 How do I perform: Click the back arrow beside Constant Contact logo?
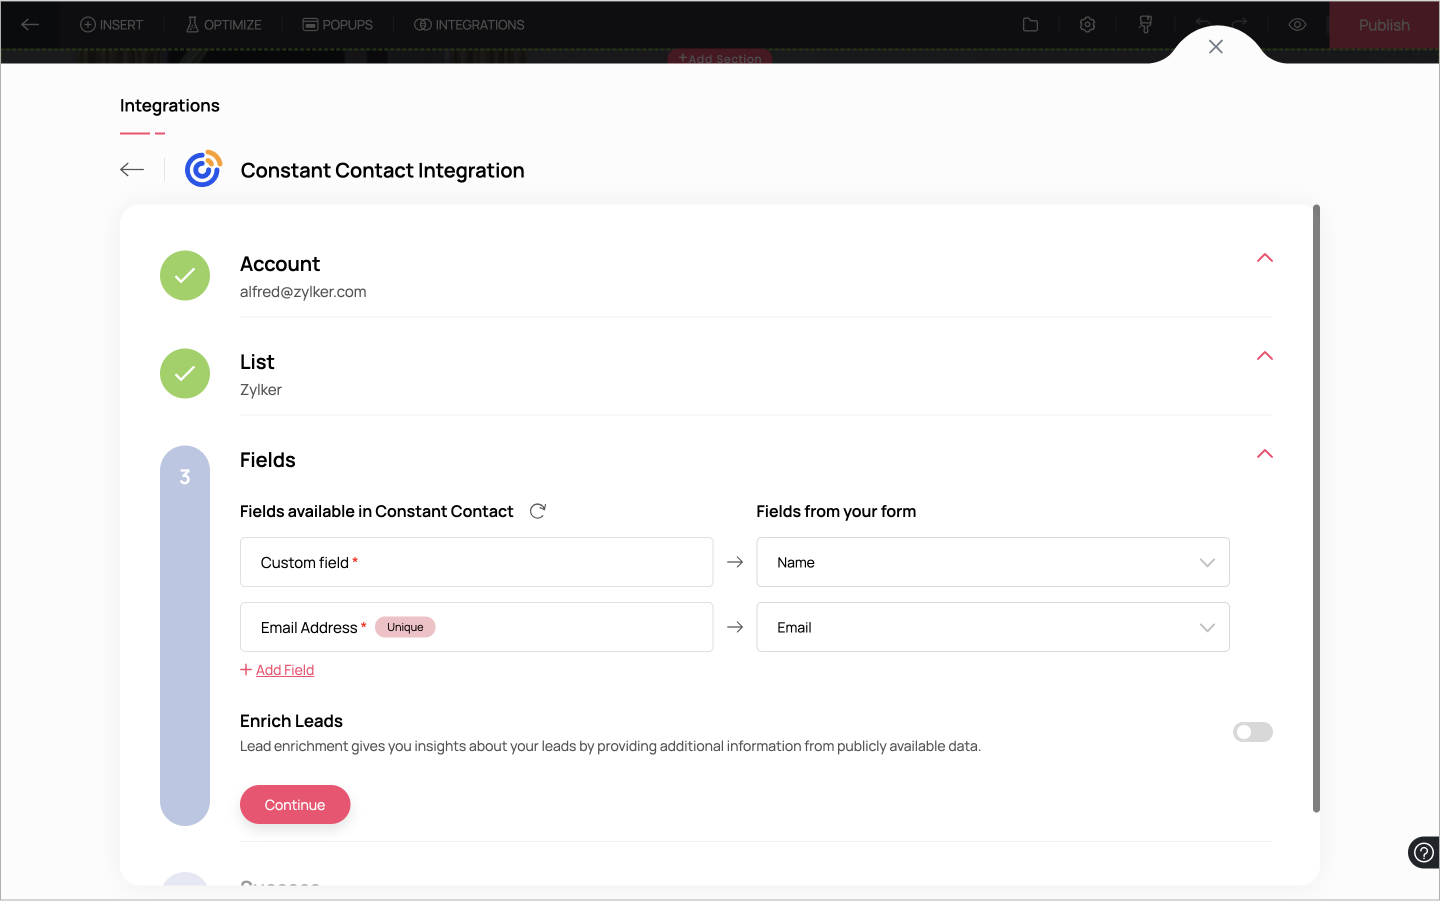132,170
